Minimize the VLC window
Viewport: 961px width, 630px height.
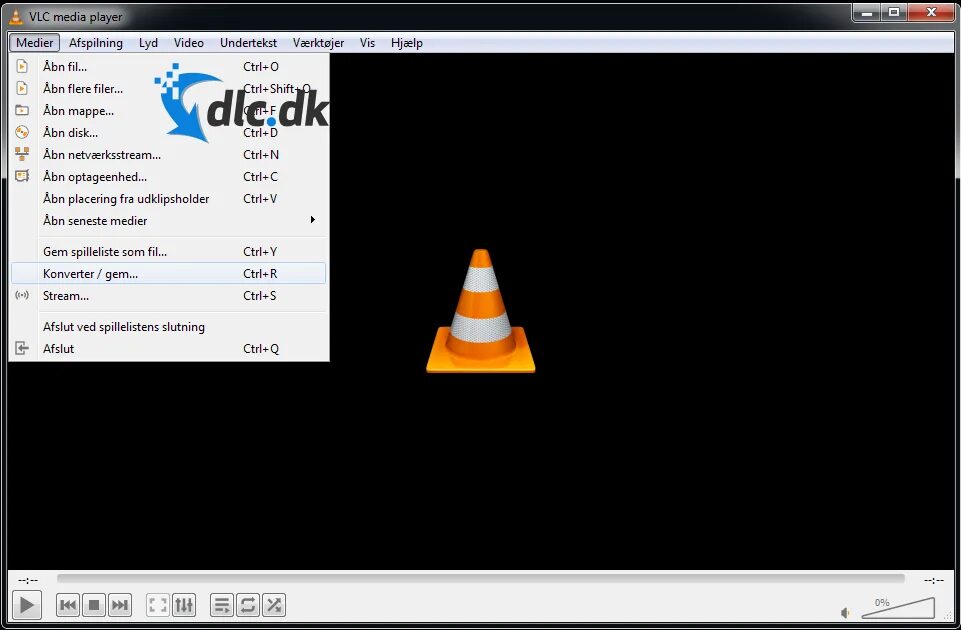tap(867, 12)
